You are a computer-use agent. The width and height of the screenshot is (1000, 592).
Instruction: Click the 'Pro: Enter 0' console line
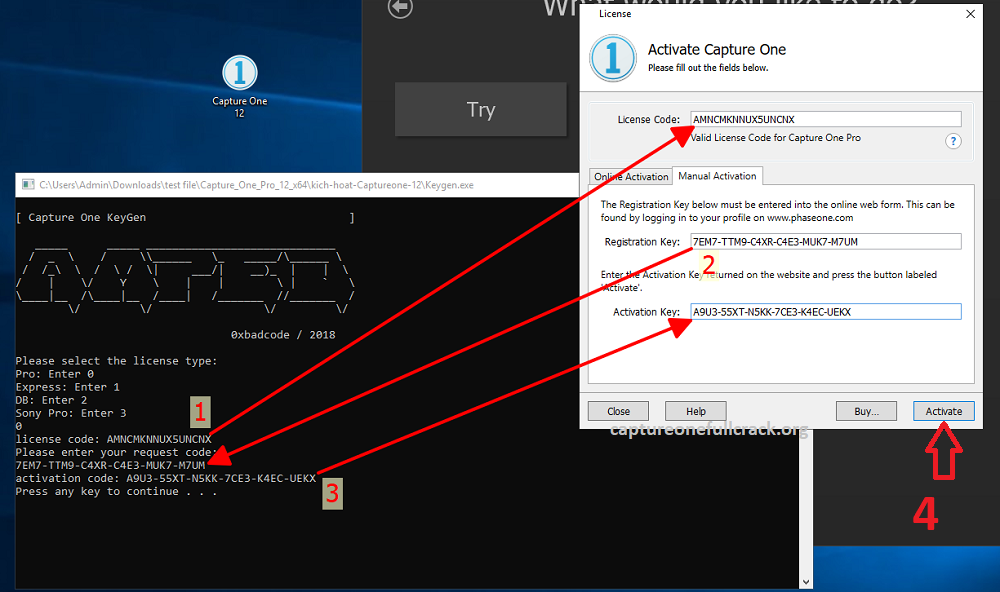point(55,374)
